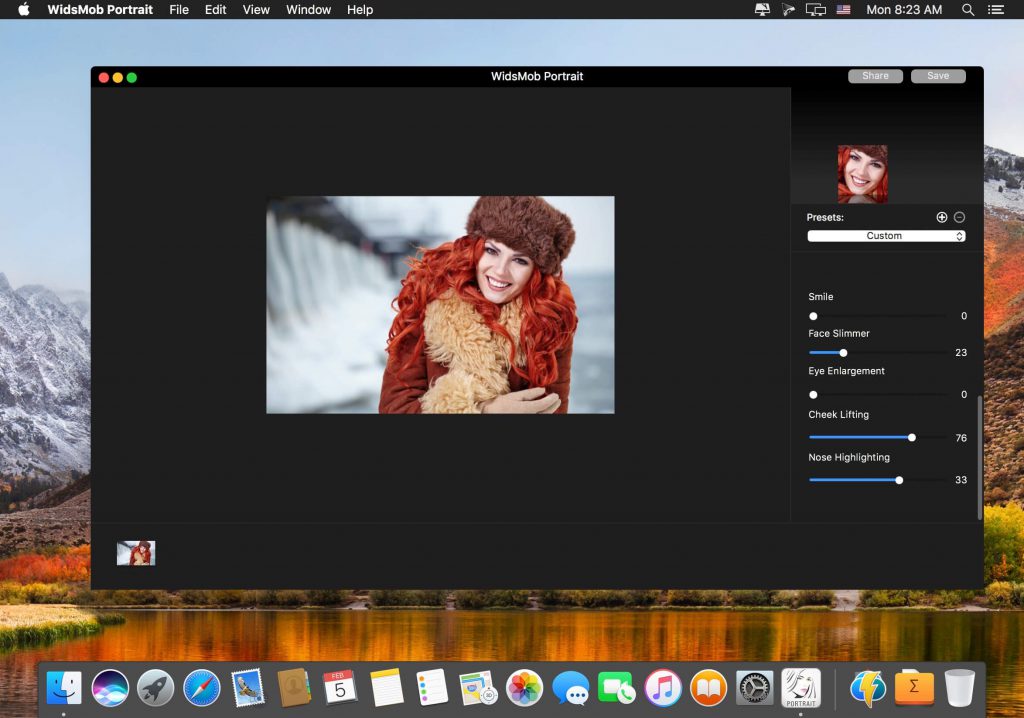Add a new preset with the plus icon
The width and height of the screenshot is (1024, 718).
[x=941, y=216]
